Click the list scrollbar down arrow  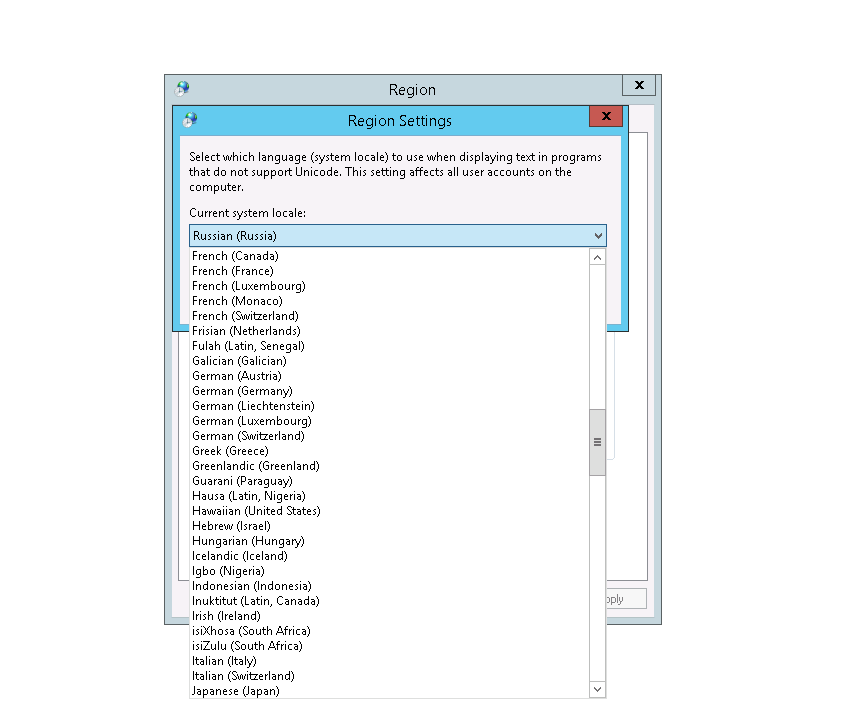[597, 689]
